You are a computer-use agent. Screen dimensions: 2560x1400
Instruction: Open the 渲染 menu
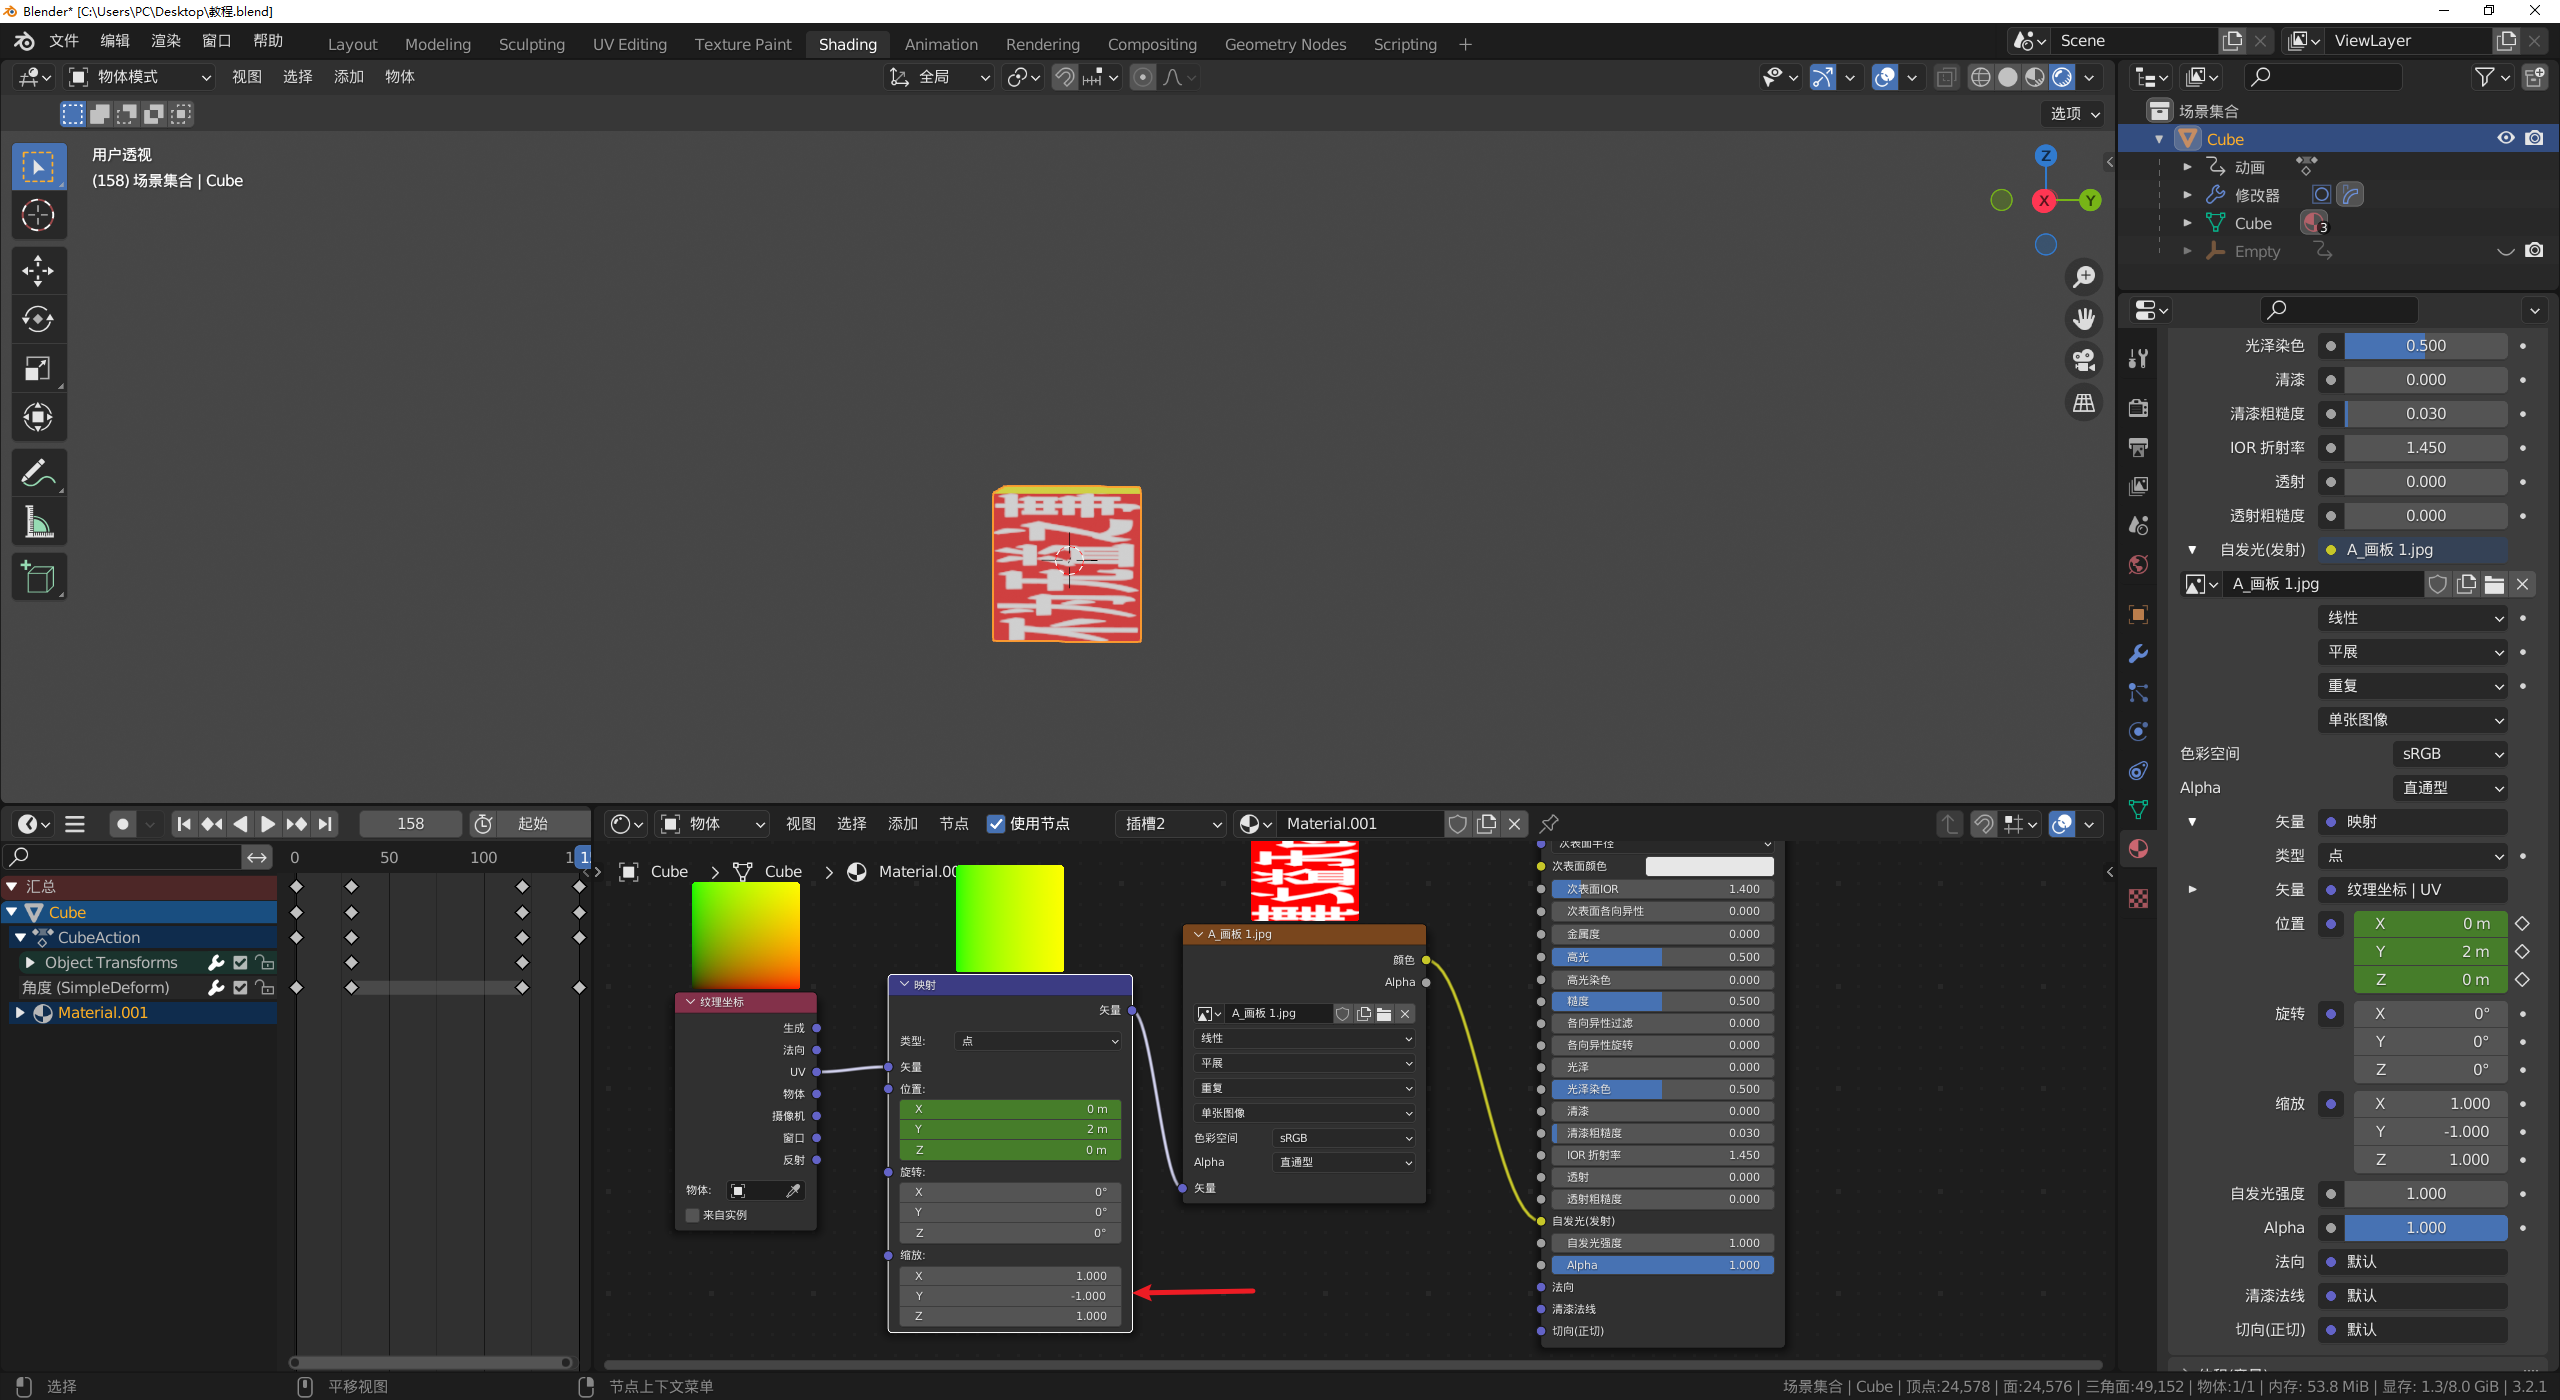tap(165, 41)
